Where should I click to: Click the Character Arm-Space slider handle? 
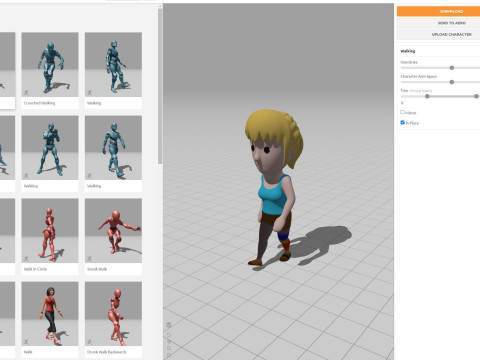point(452,82)
